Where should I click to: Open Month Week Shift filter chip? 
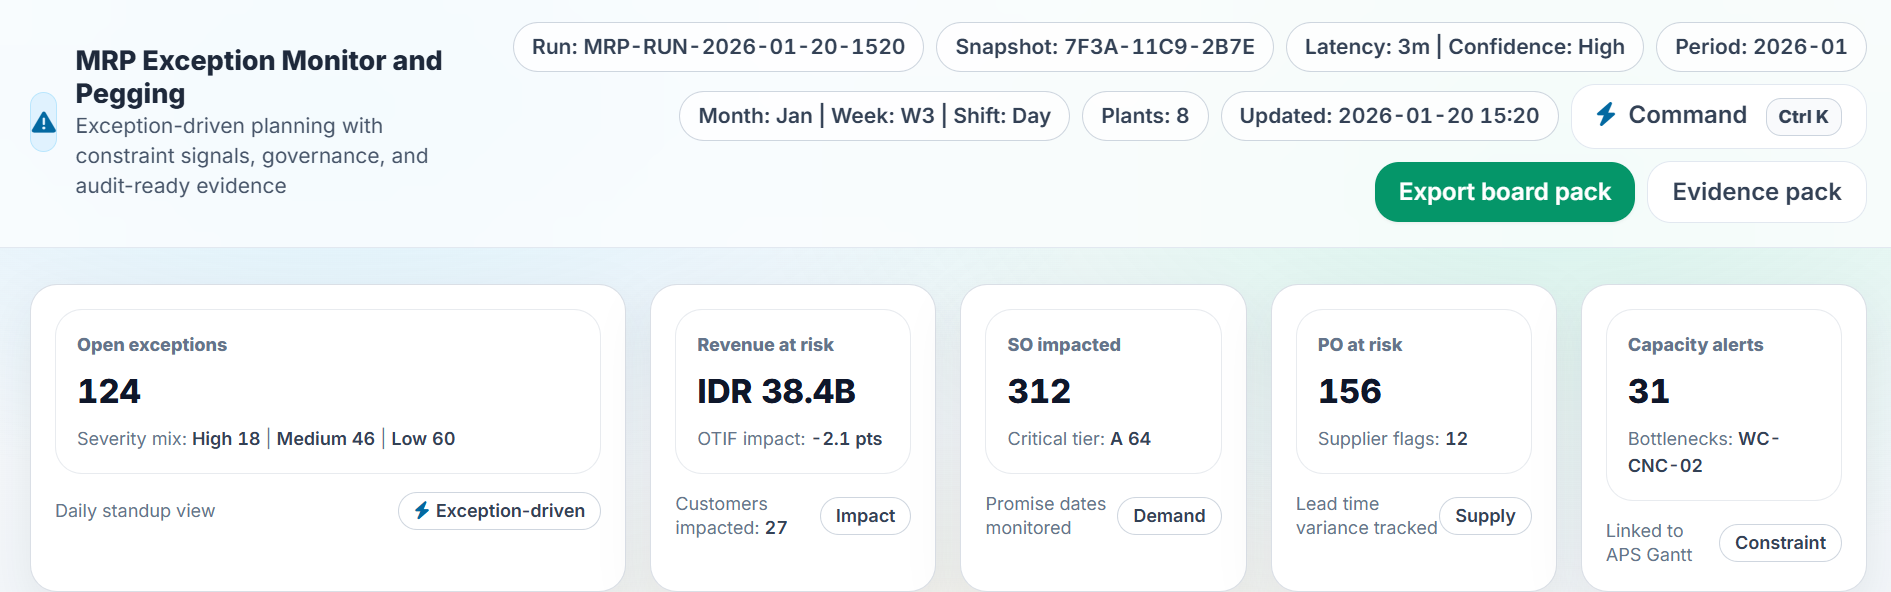(x=874, y=116)
